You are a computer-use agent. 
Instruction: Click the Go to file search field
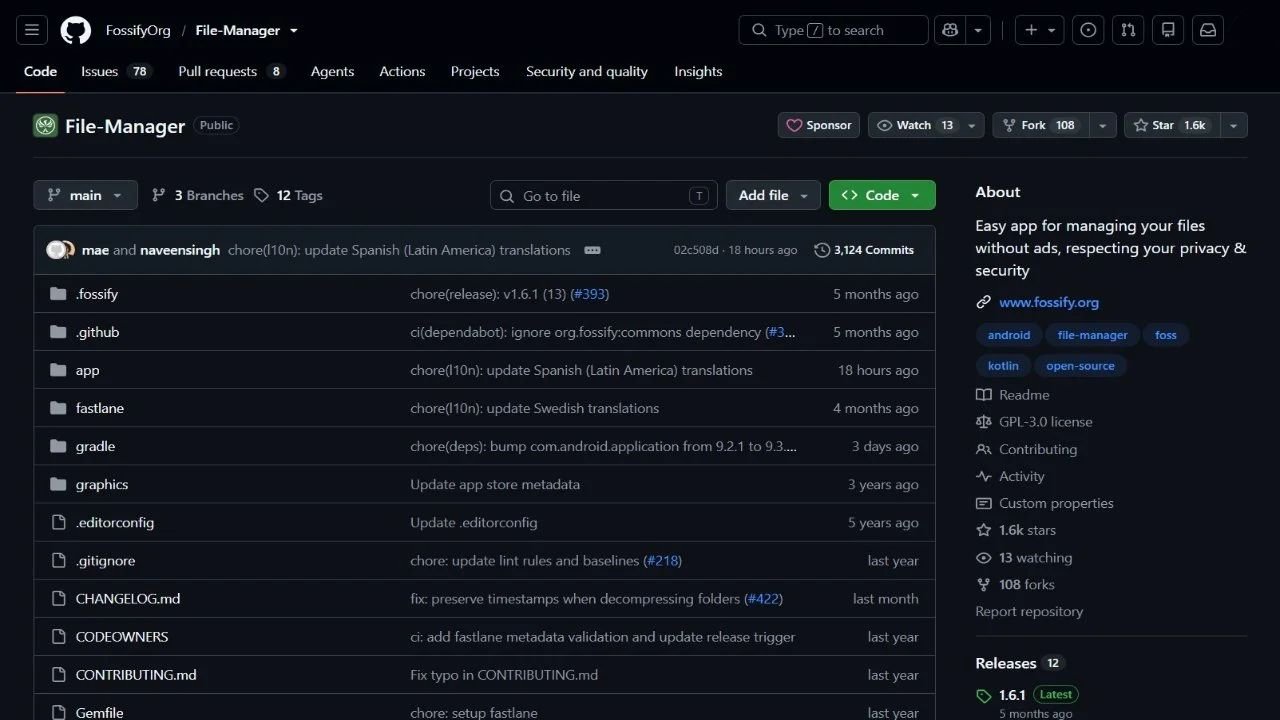[x=604, y=195]
